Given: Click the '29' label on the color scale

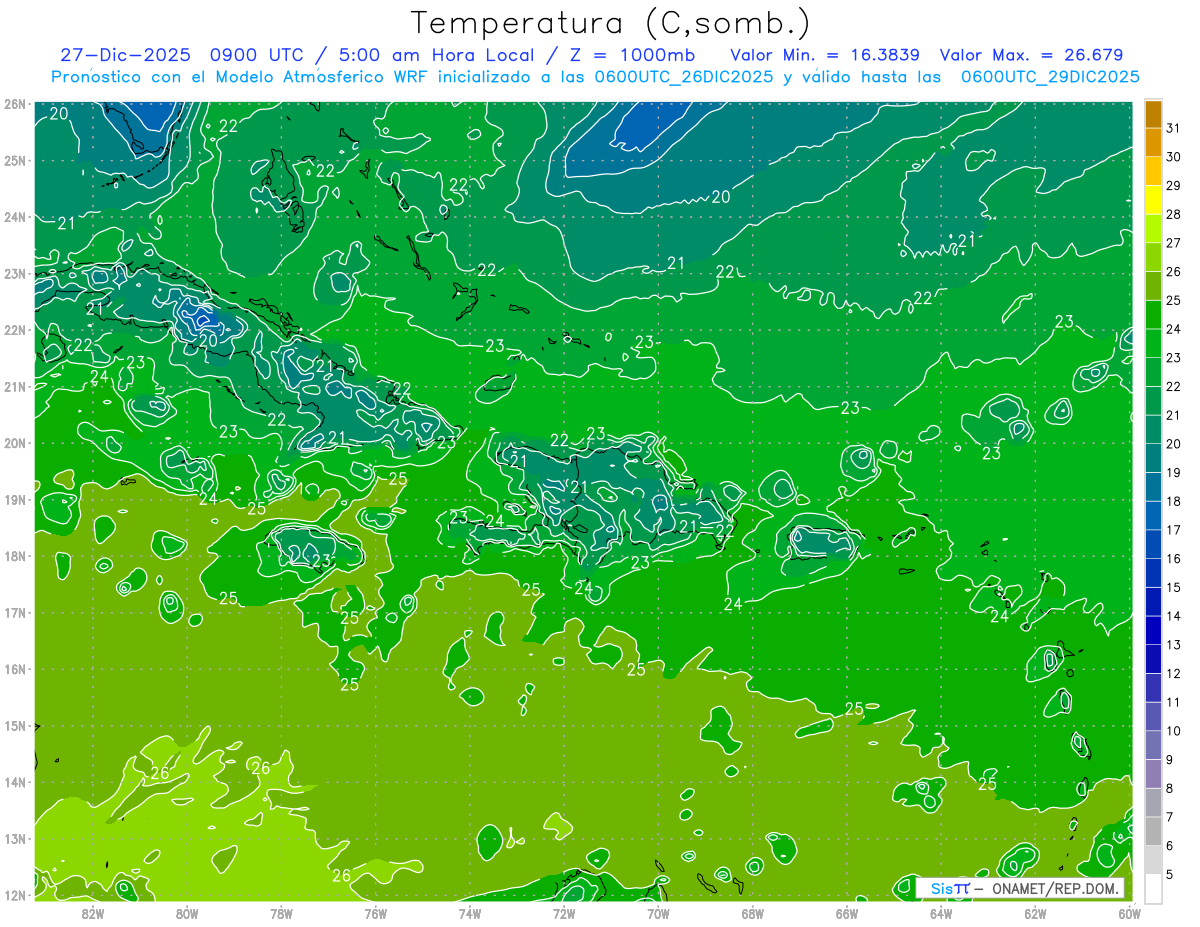Looking at the screenshot, I should click(1174, 186).
